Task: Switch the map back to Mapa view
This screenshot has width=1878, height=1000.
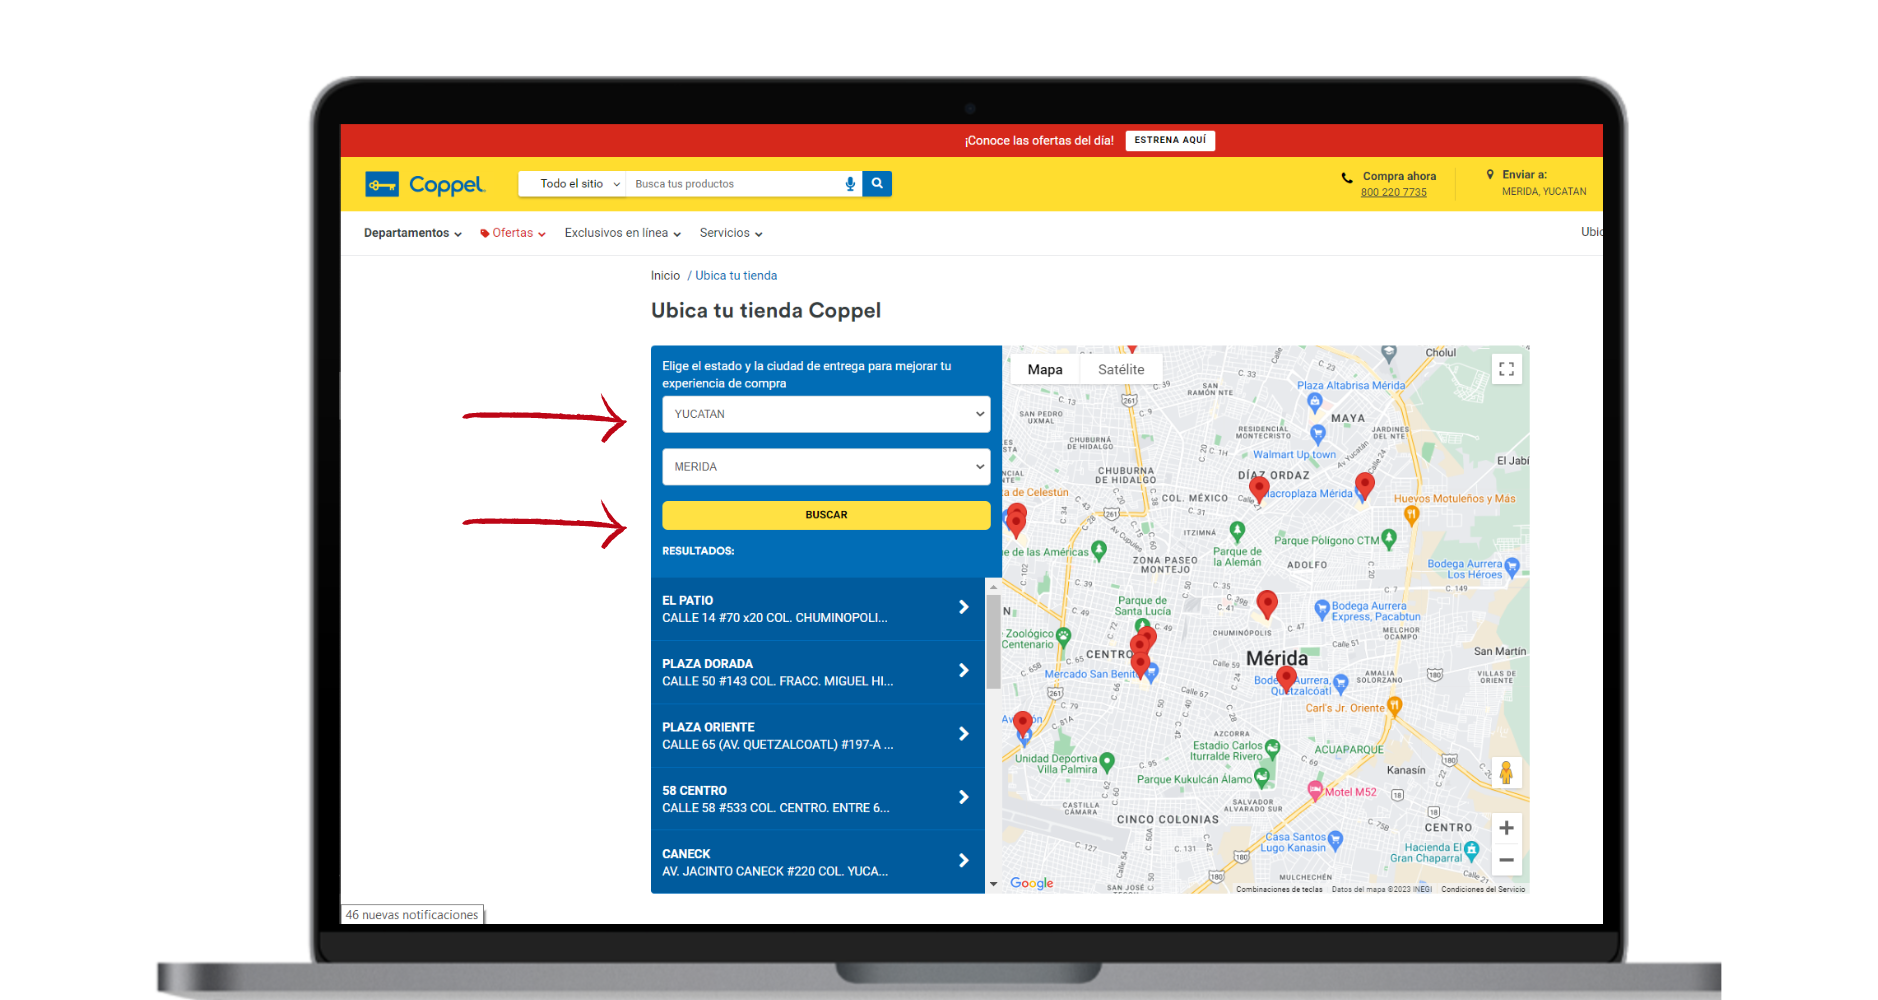Action: click(x=1044, y=369)
